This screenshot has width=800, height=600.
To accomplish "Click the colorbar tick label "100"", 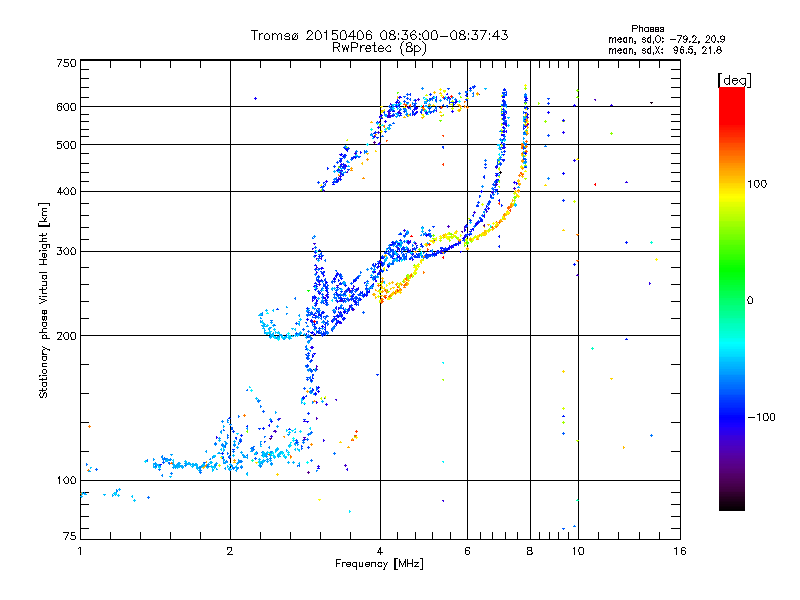I will pos(757,184).
